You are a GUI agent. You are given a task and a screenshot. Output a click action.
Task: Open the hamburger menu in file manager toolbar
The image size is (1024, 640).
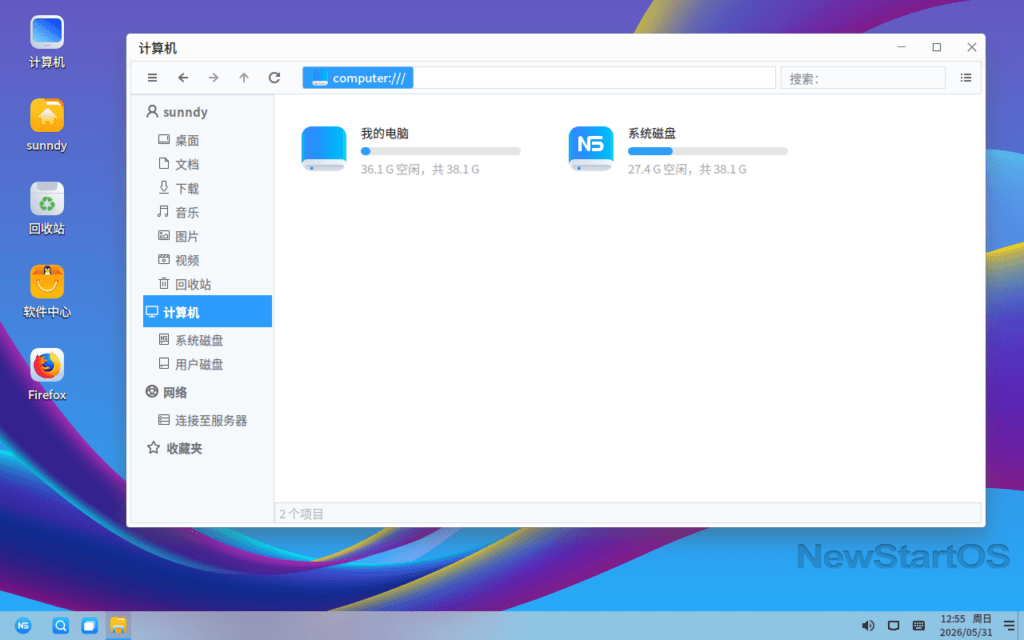point(152,78)
